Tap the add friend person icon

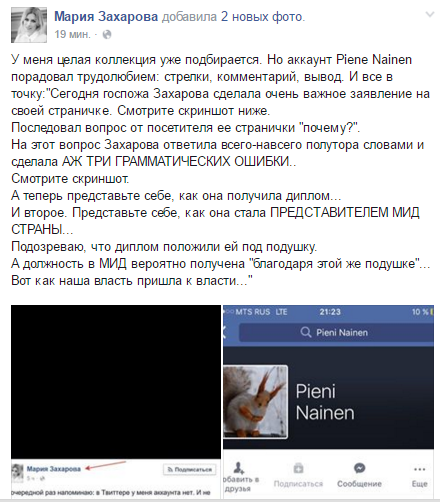239,468
